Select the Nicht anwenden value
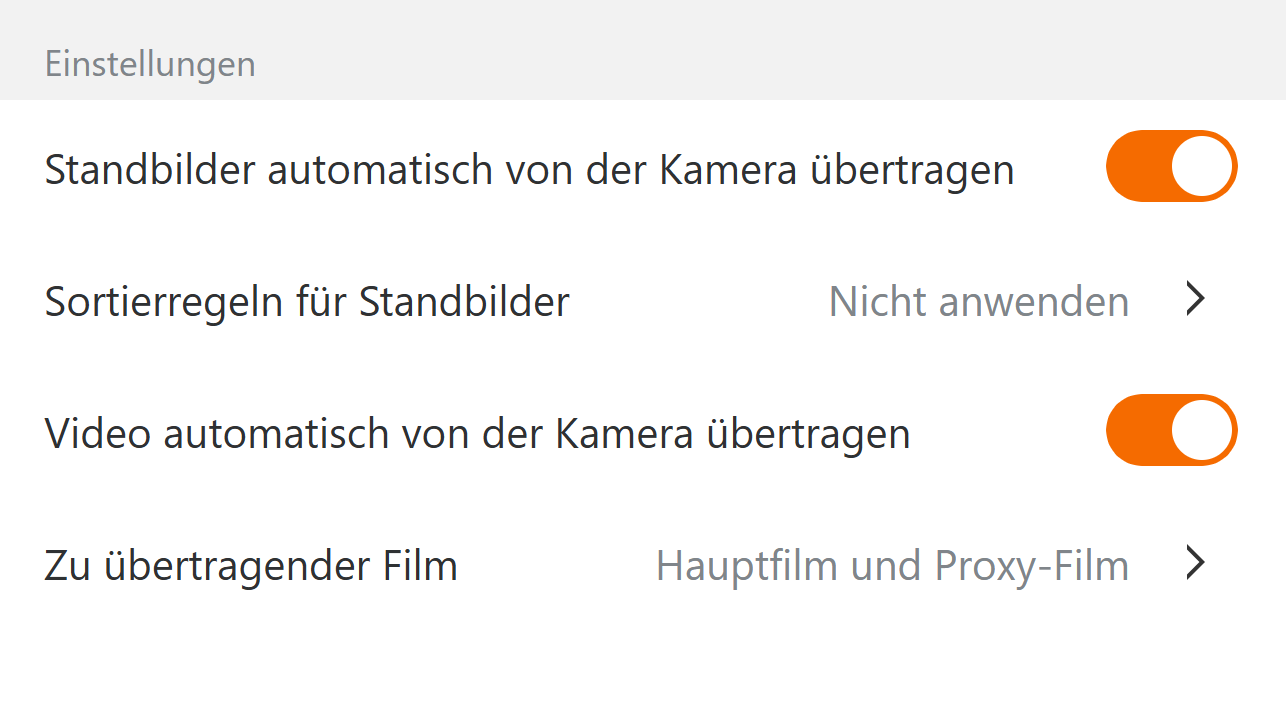1286x710 pixels. coord(978,301)
